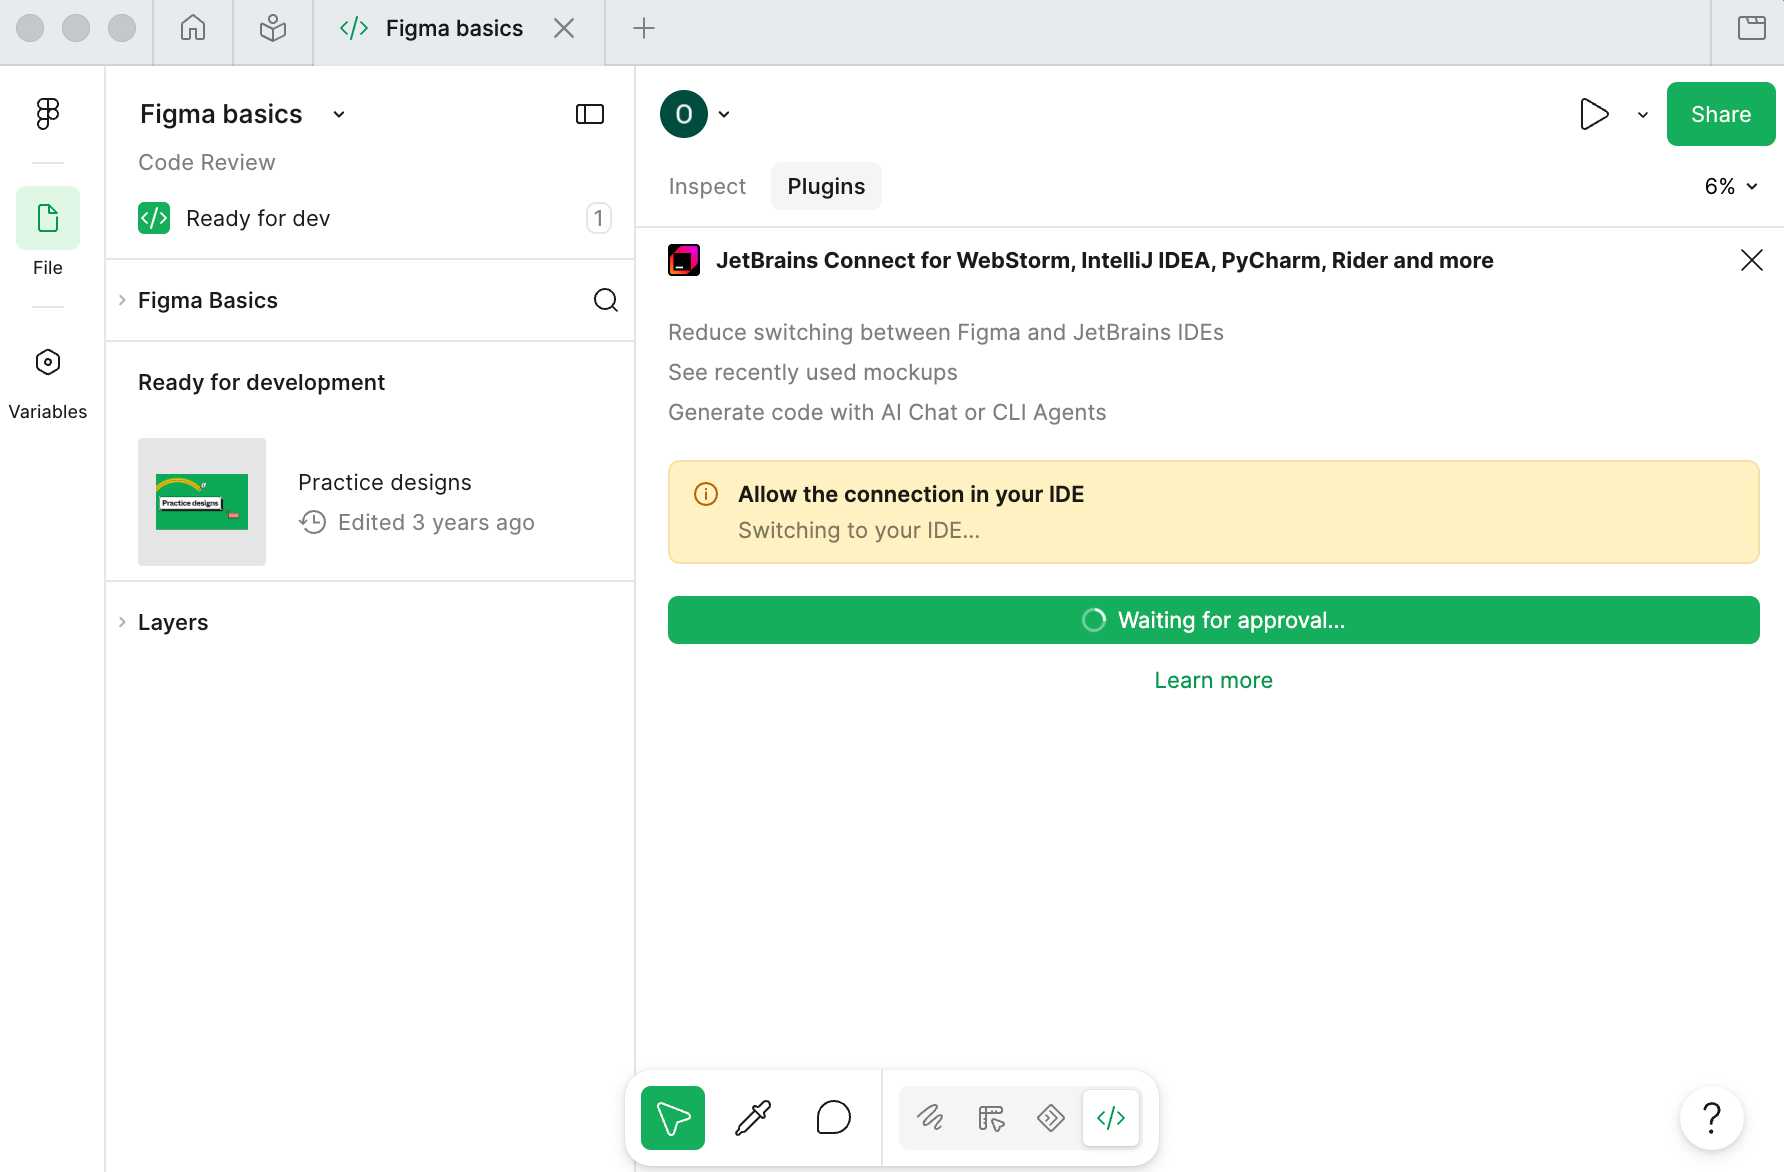
Task: Click the JetBrains Connect plugin title text
Action: (1105, 260)
